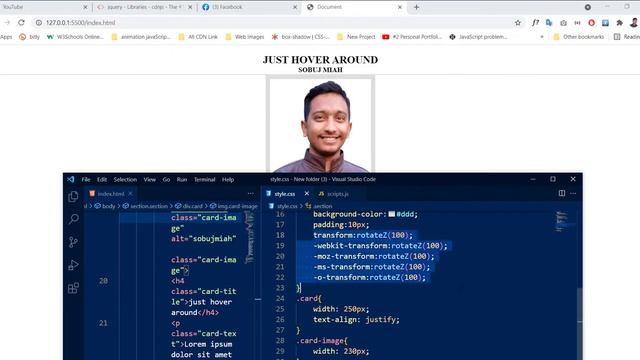Click the profile photo of Sobuj Miah
Viewport: 640px width, 360px height.
tap(320, 125)
